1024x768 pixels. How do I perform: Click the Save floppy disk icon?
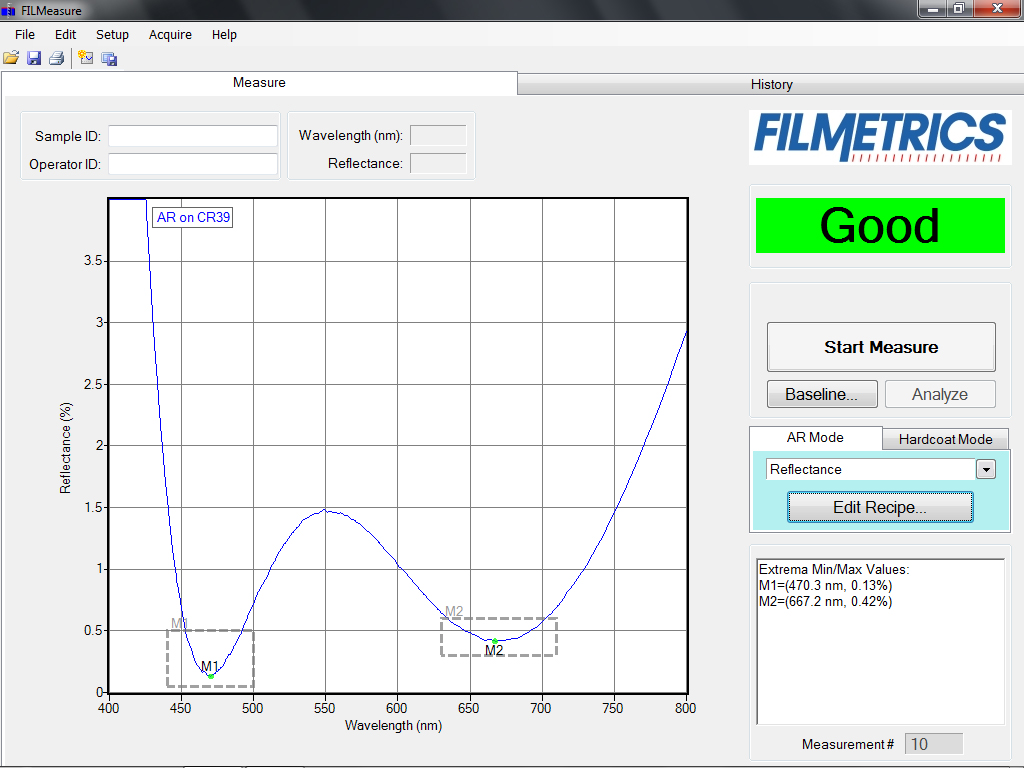tap(34, 58)
